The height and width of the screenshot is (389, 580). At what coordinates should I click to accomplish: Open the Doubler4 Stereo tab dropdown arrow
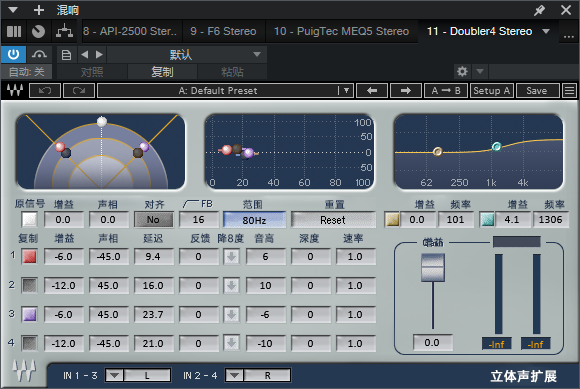coord(546,31)
